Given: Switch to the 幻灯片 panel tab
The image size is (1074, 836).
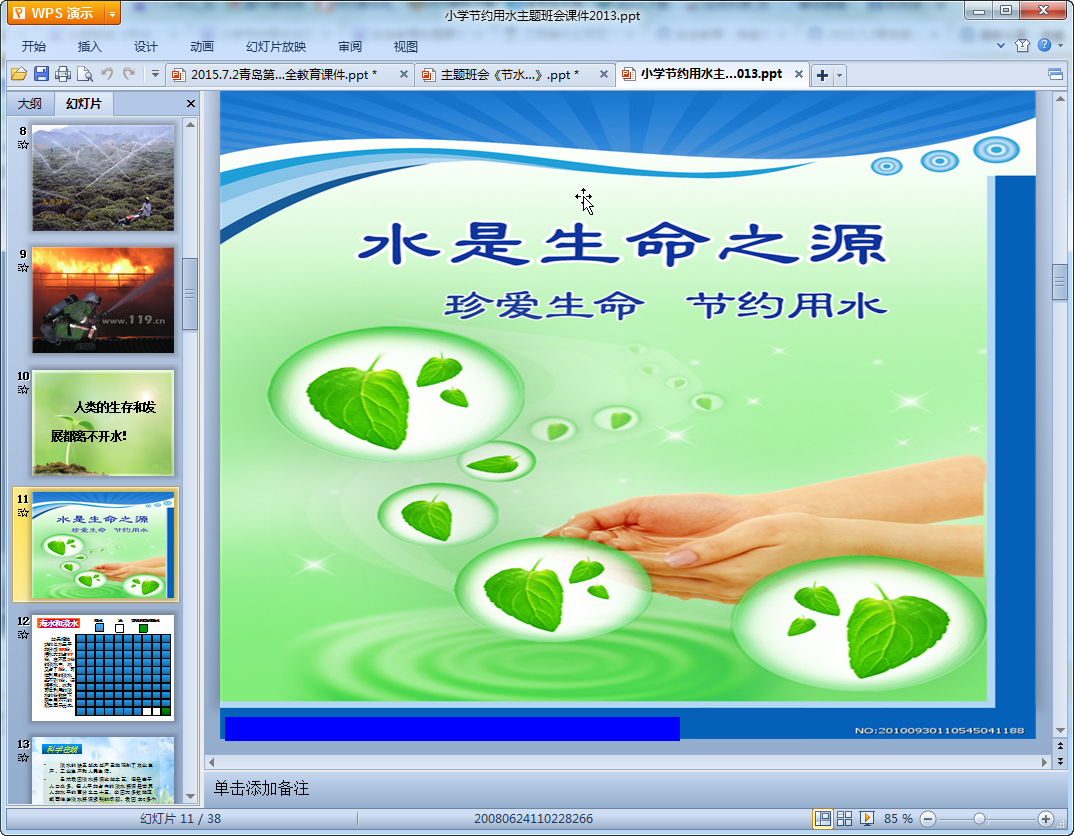Looking at the screenshot, I should [84, 103].
